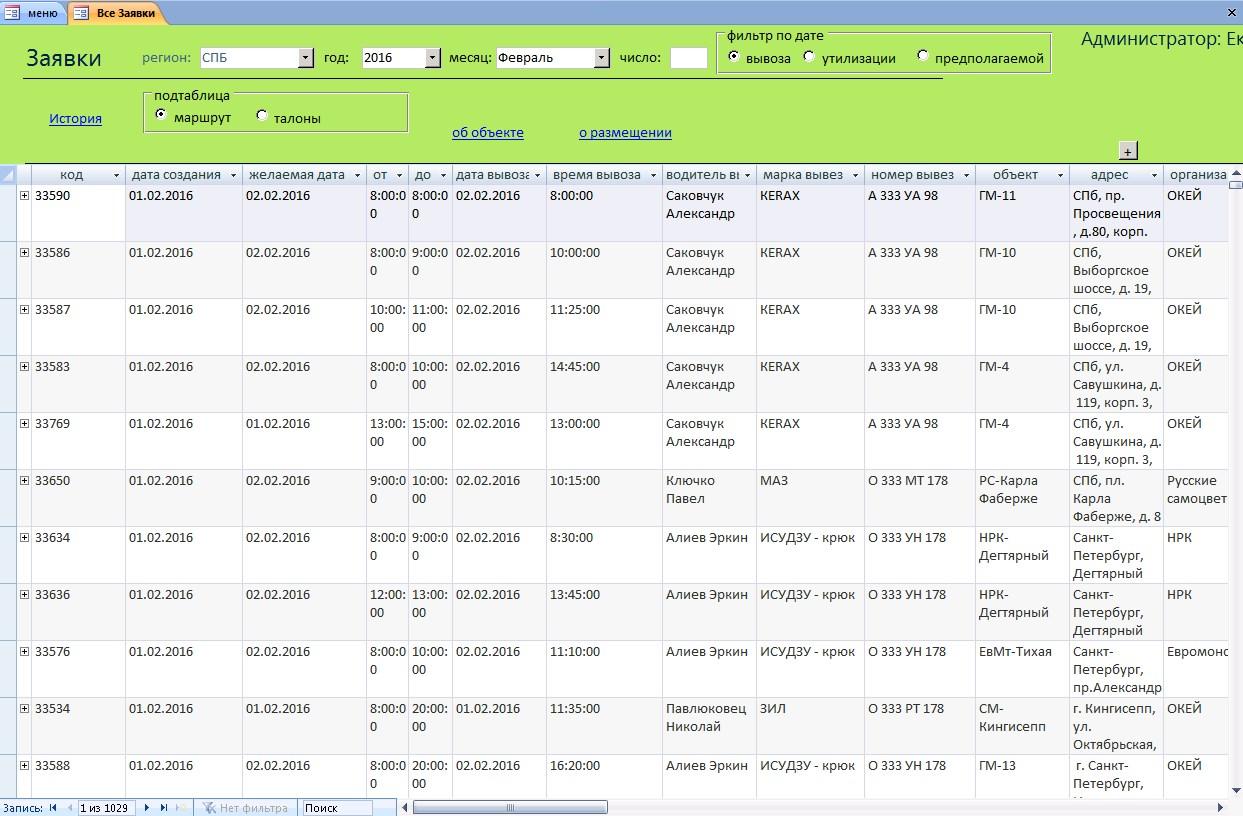1243x816 pixels.
Task: Expand the row with code 33586
Action: pyautogui.click(x=24, y=253)
